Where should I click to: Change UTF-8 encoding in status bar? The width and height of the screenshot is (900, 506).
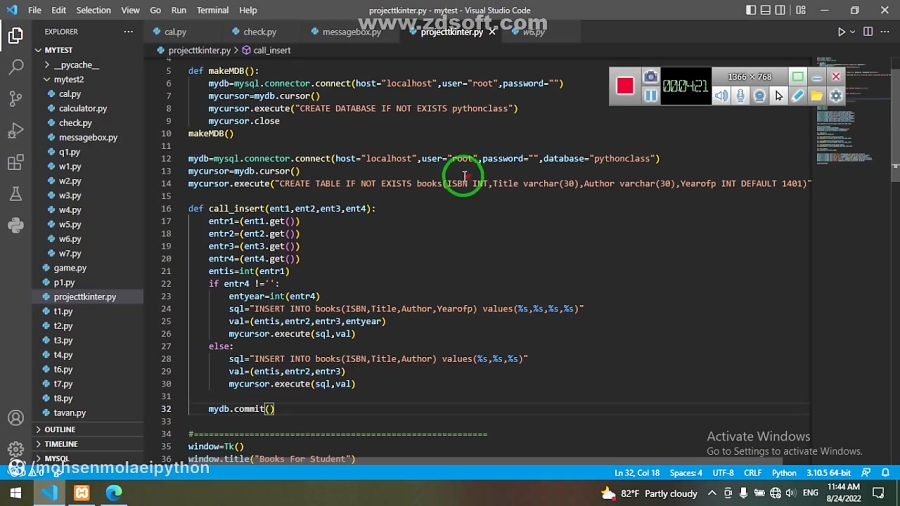click(723, 473)
